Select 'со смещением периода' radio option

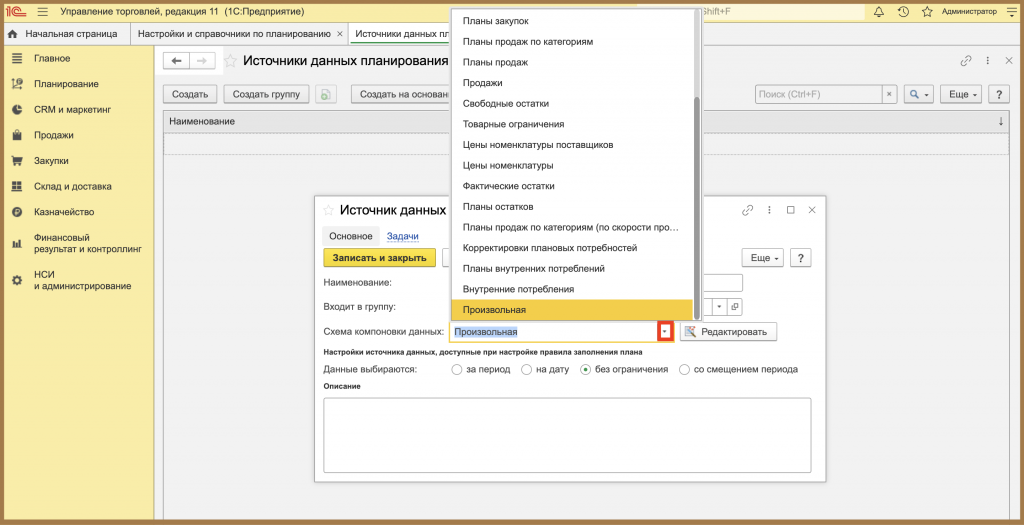tap(739, 369)
